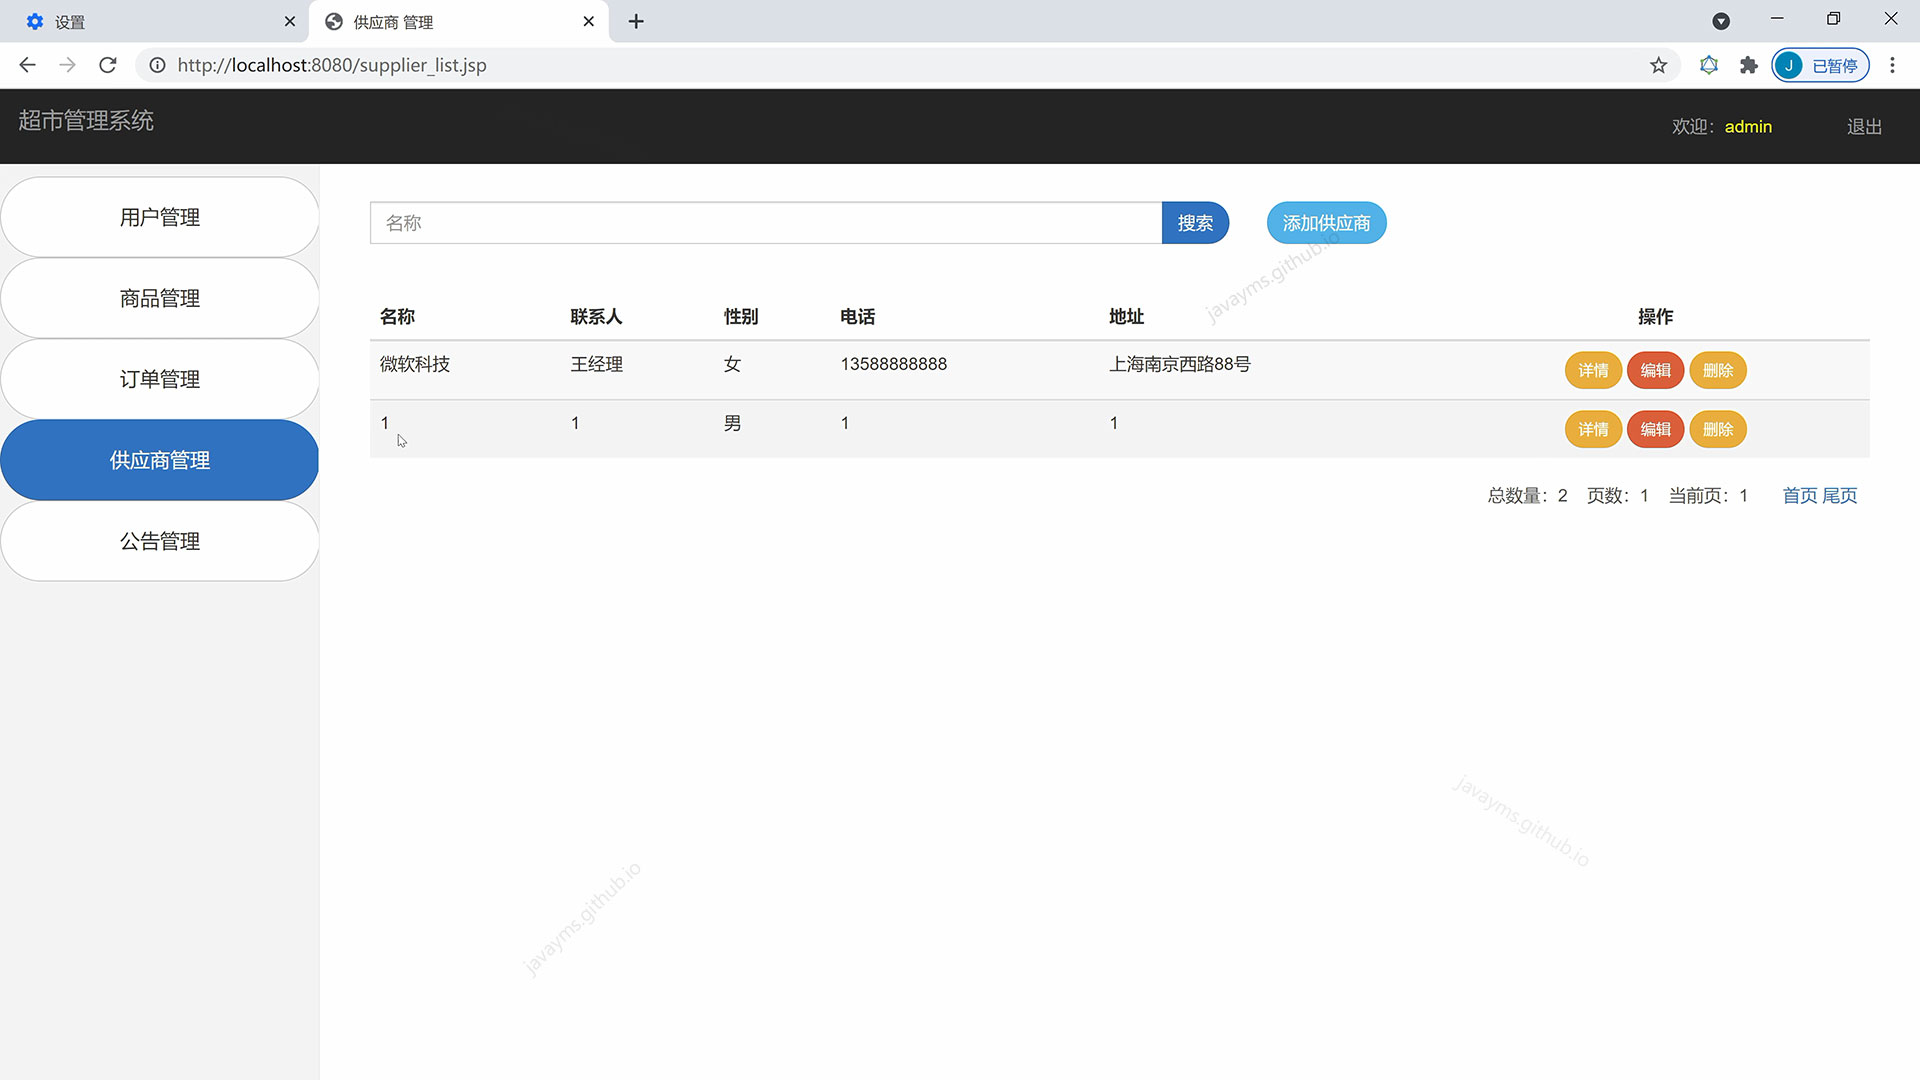Click the browser reload icon
This screenshot has height=1080, width=1920.
point(108,65)
